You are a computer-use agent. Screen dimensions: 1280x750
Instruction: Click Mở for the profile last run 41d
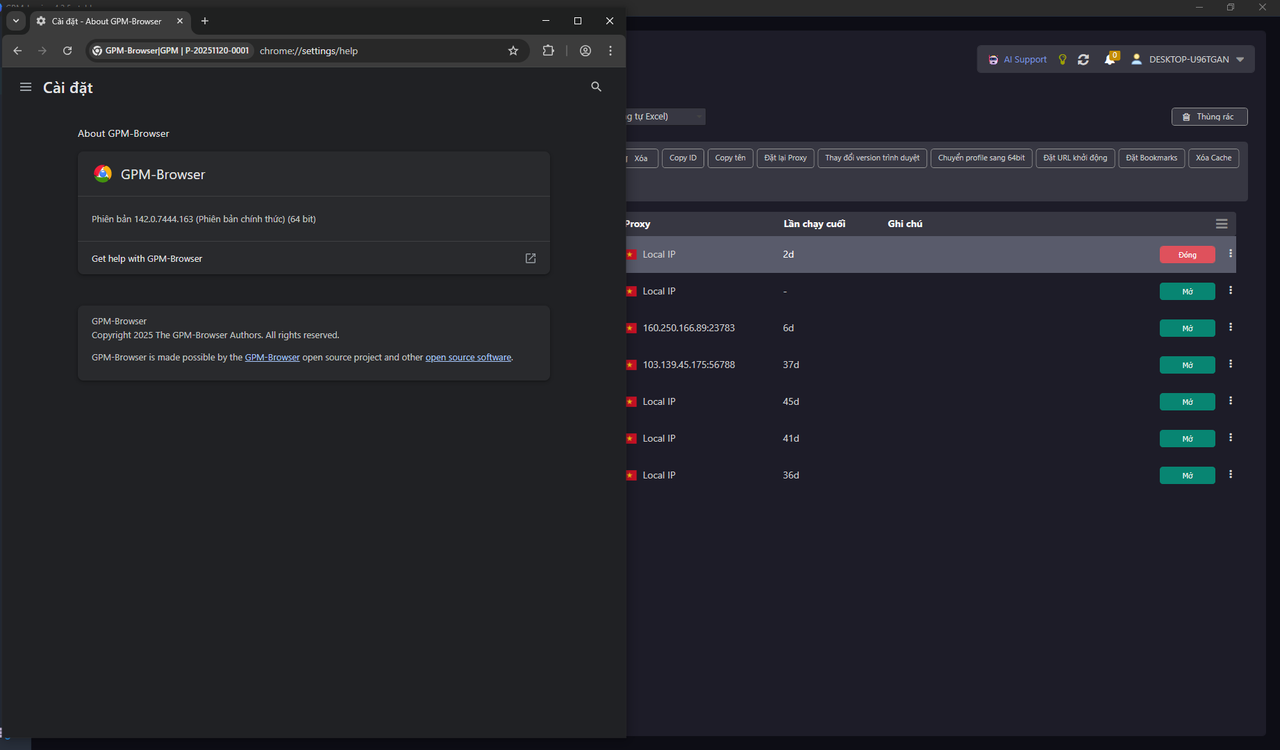[1187, 439]
